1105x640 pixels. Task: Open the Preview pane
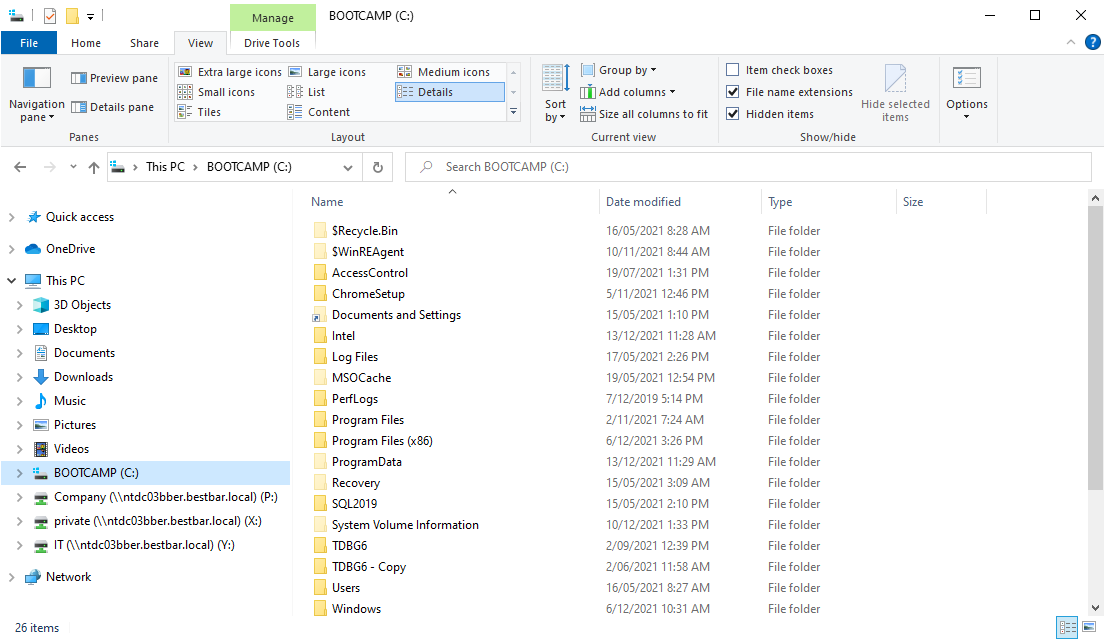[x=113, y=77]
